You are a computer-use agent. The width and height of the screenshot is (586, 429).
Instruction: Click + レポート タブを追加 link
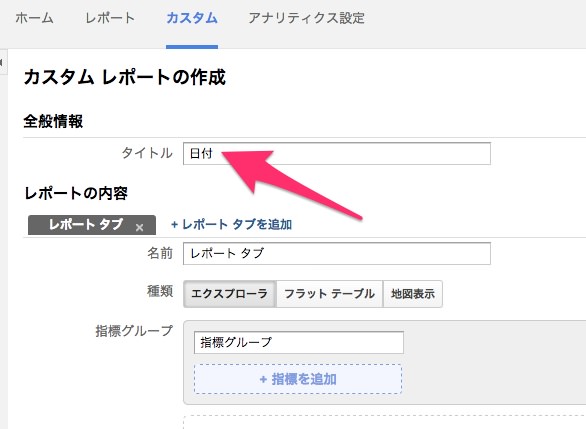[231, 225]
